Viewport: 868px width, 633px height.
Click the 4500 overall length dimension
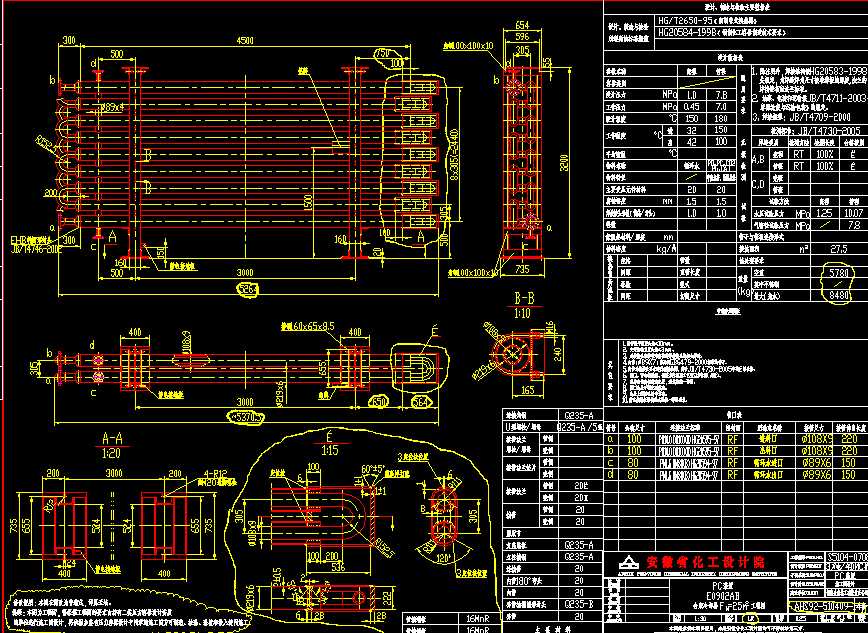point(245,40)
